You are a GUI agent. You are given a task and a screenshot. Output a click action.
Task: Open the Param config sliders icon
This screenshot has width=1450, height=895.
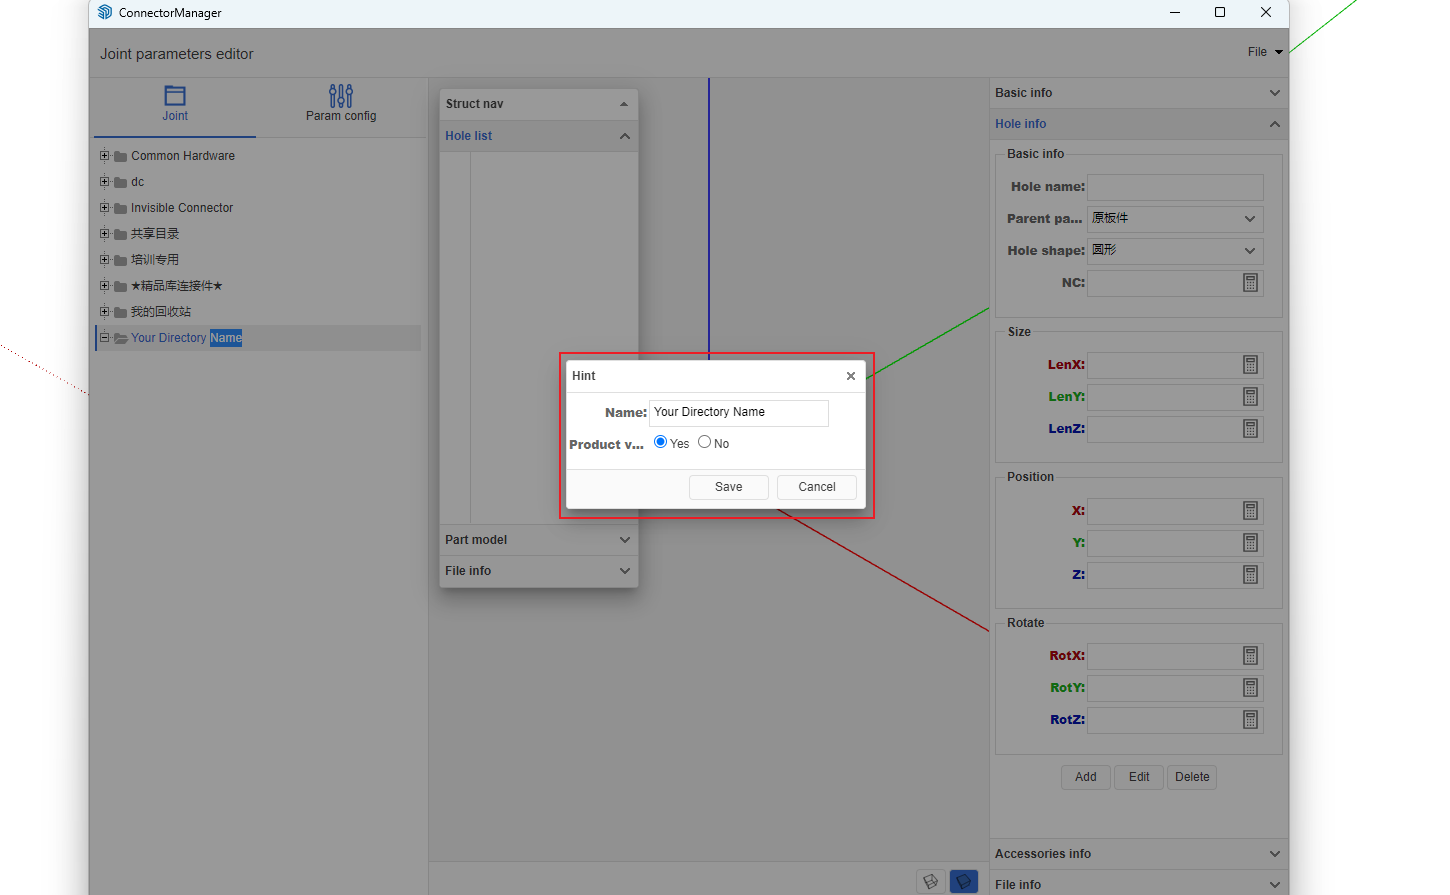click(341, 96)
